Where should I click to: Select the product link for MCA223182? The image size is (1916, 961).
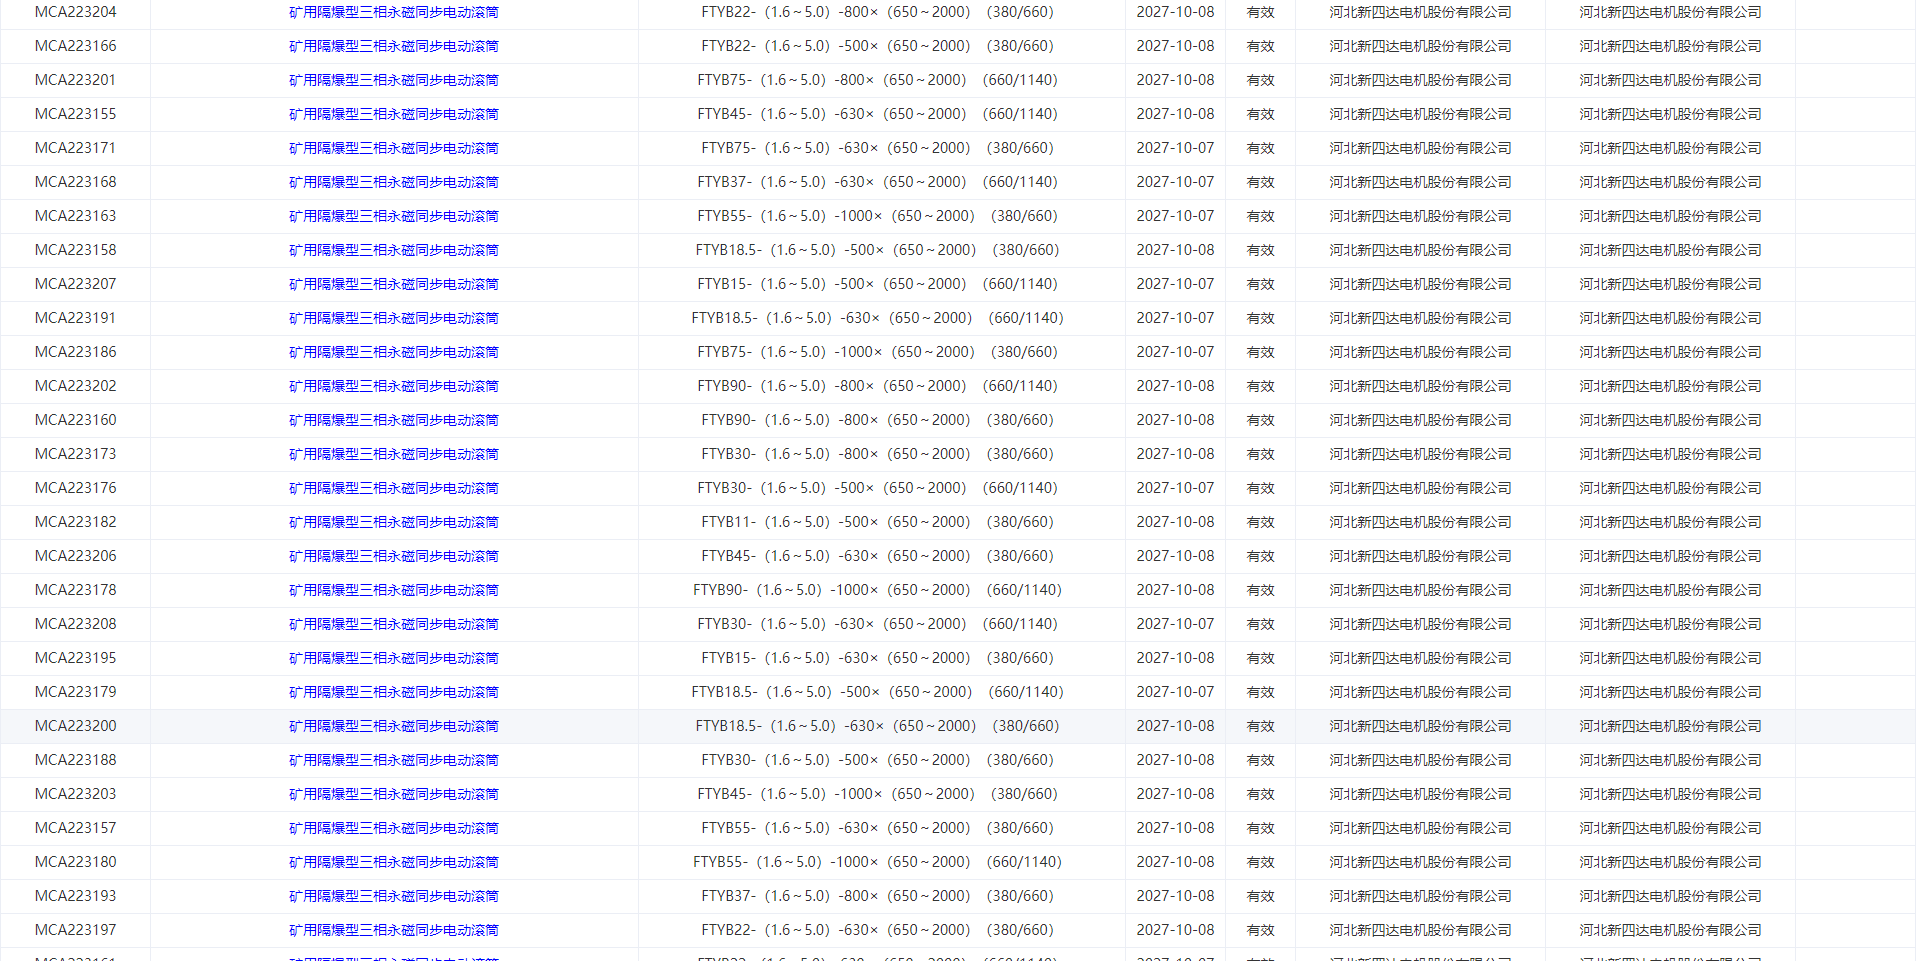[x=393, y=522]
